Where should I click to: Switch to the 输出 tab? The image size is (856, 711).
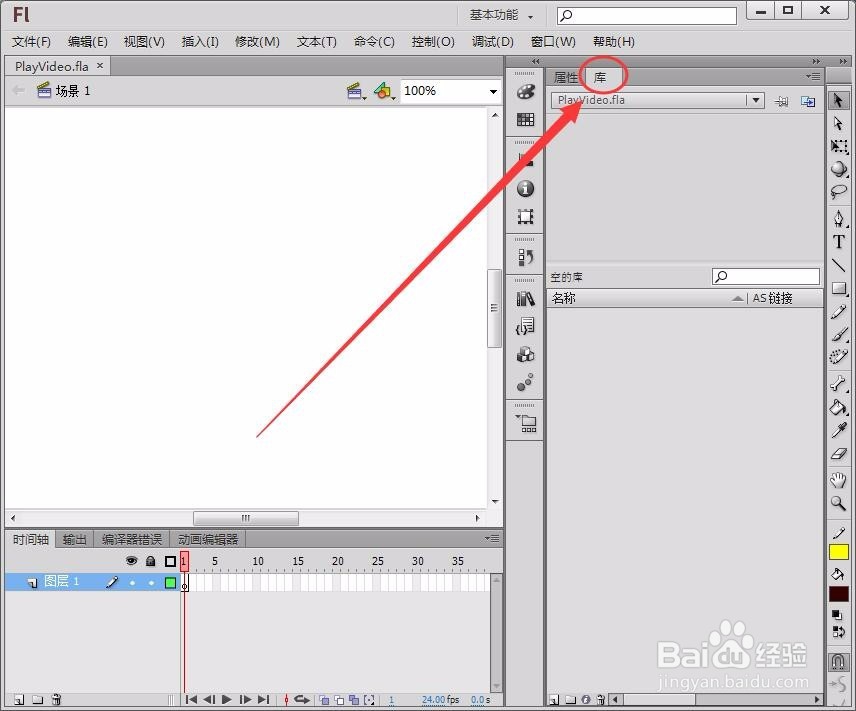coord(74,540)
